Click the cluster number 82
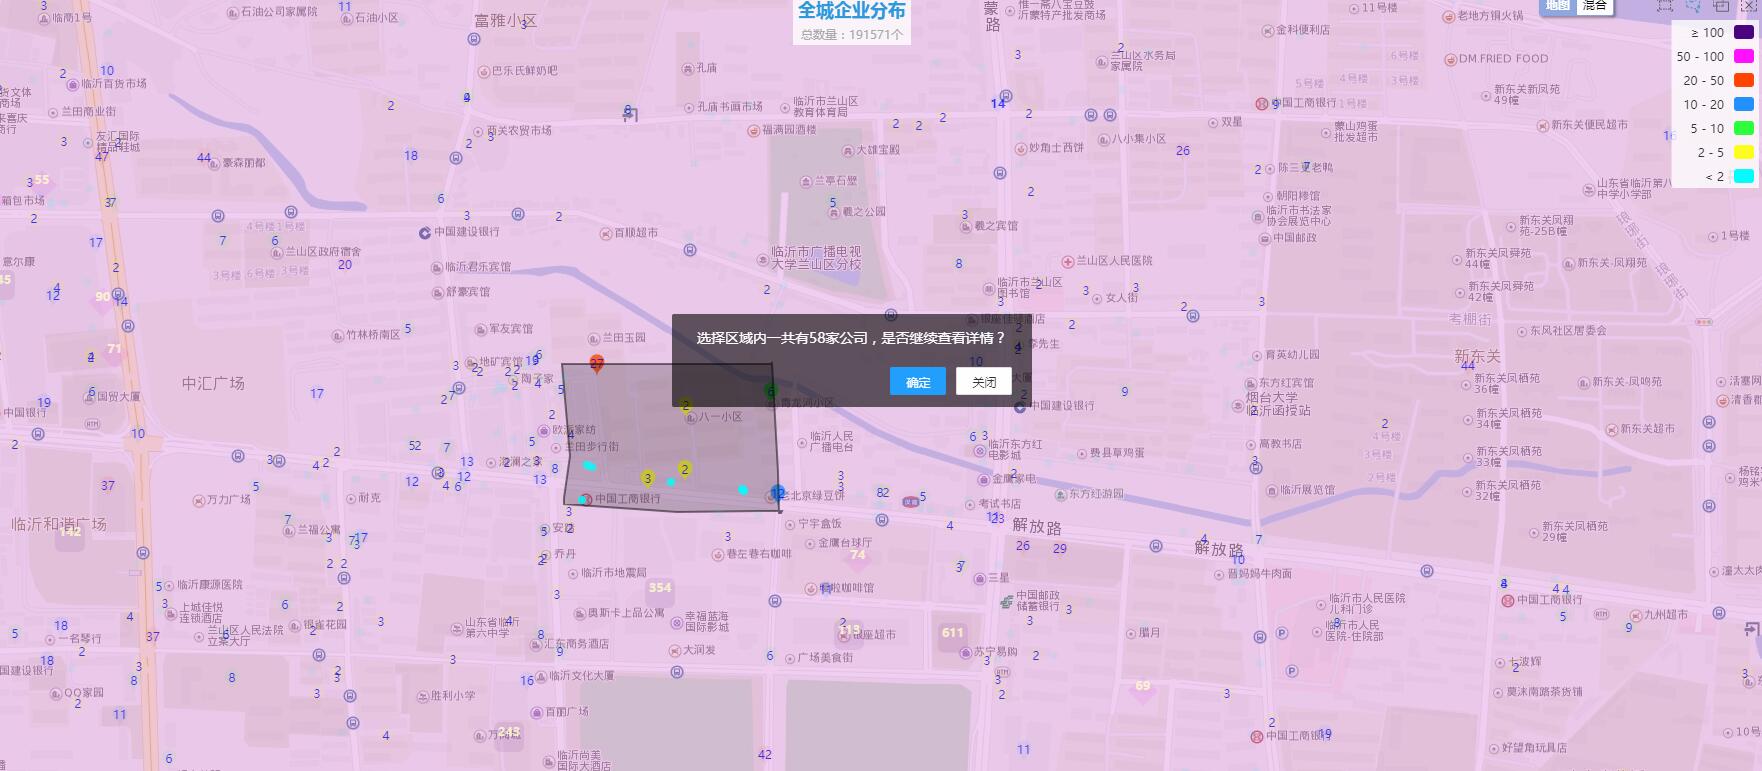 tap(883, 493)
